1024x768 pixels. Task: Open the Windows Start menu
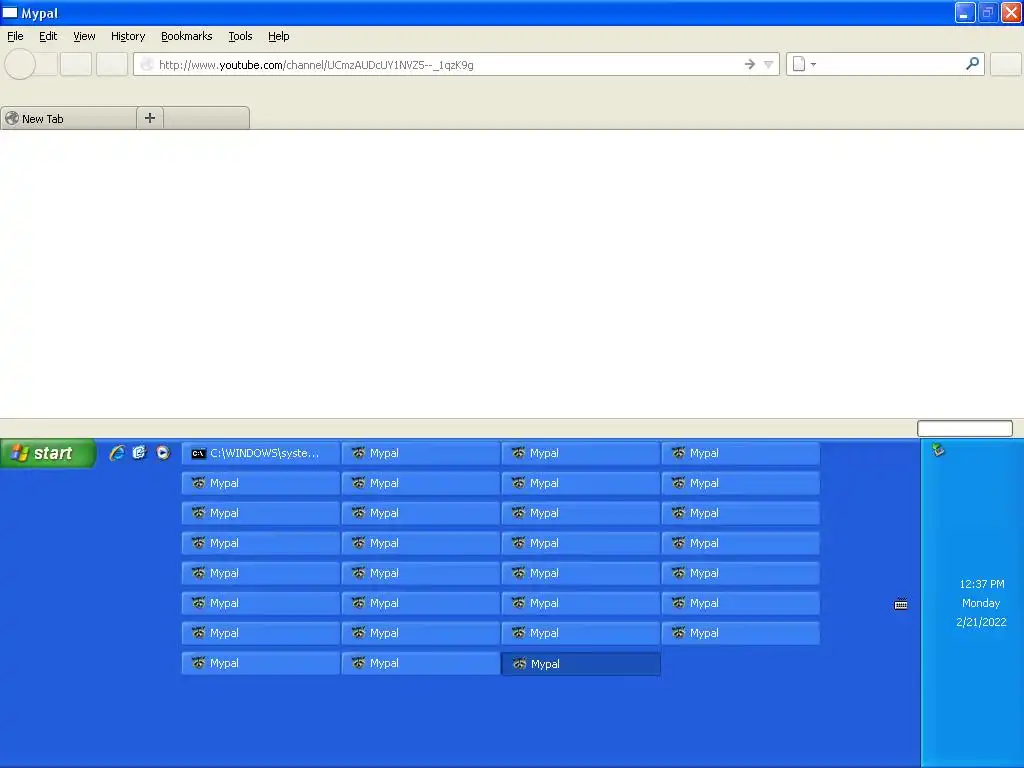click(x=48, y=453)
